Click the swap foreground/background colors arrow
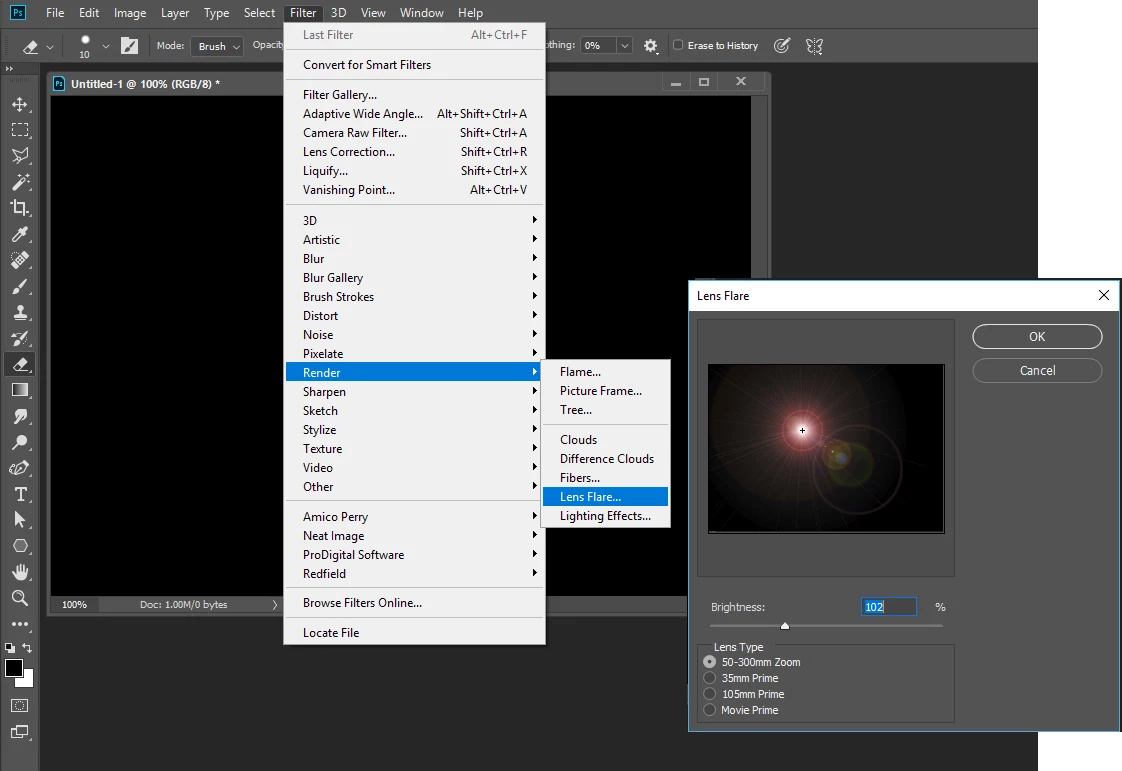The height and width of the screenshot is (771, 1122). 27,647
